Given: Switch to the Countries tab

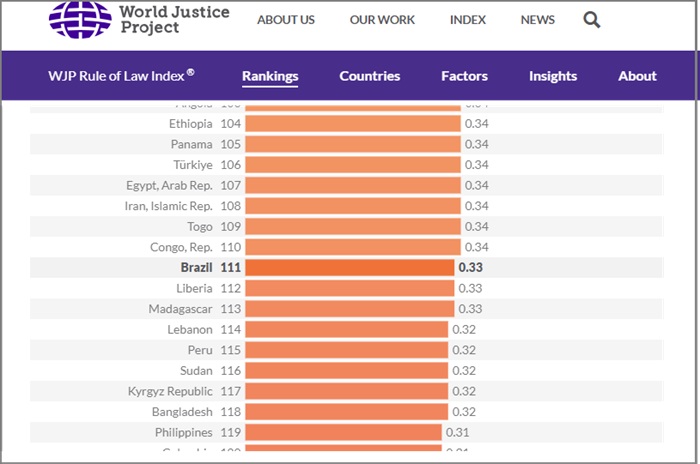Looking at the screenshot, I should pyautogui.click(x=369, y=76).
